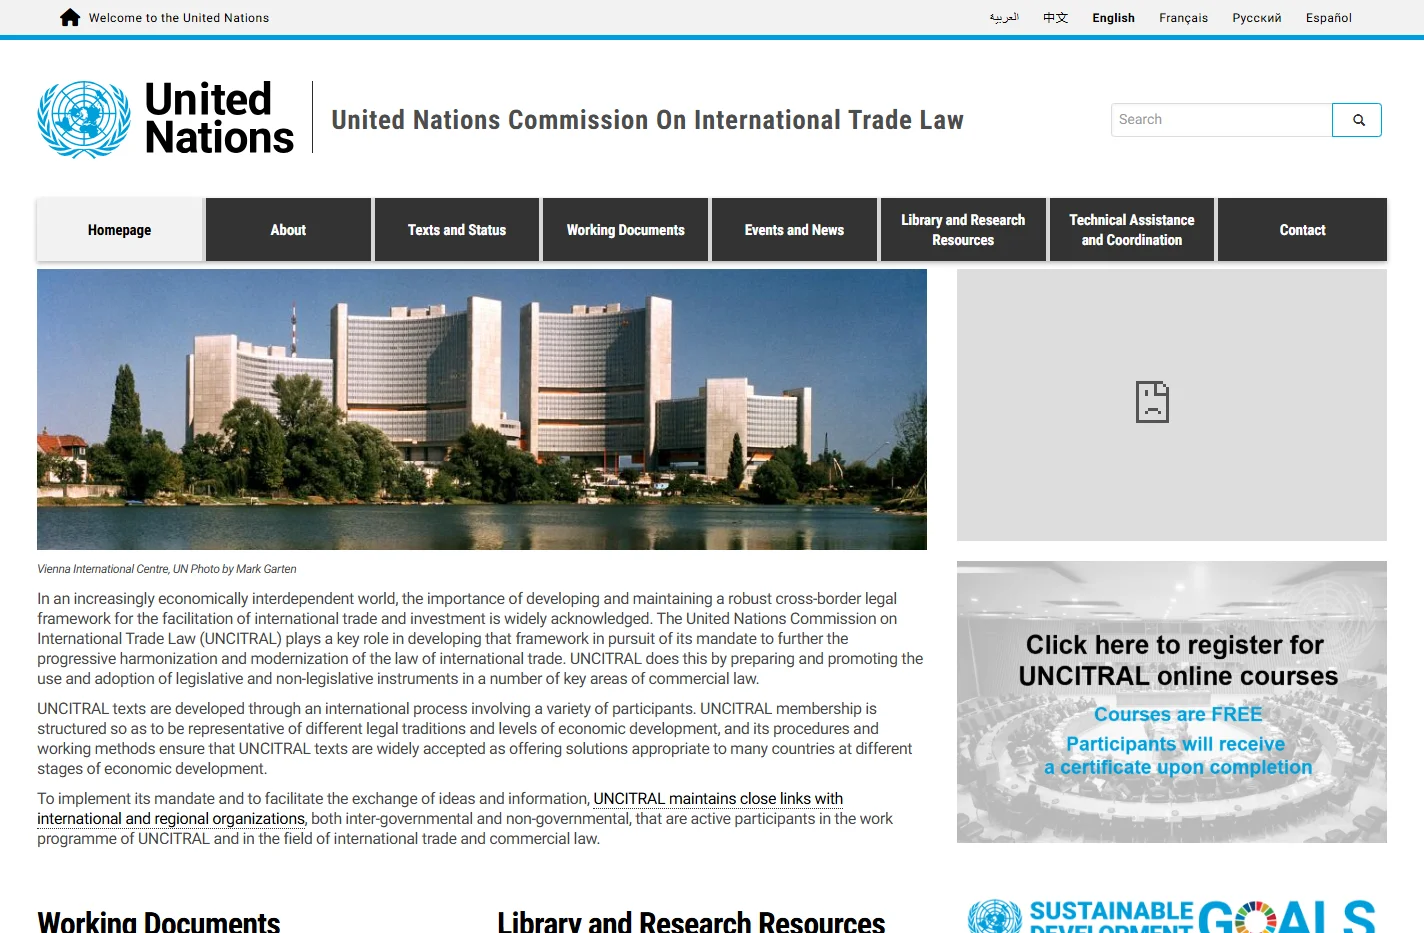This screenshot has height=933, width=1424.
Task: Click the photo caption by Mark Garten
Action: pyautogui.click(x=167, y=569)
